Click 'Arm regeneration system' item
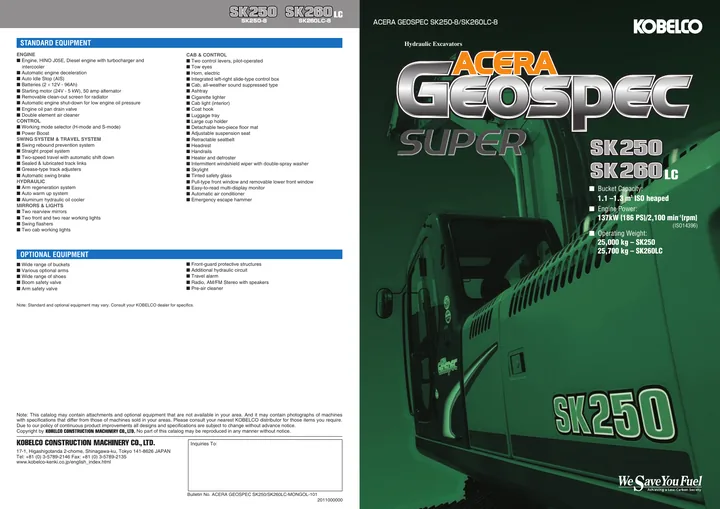 coord(48,187)
